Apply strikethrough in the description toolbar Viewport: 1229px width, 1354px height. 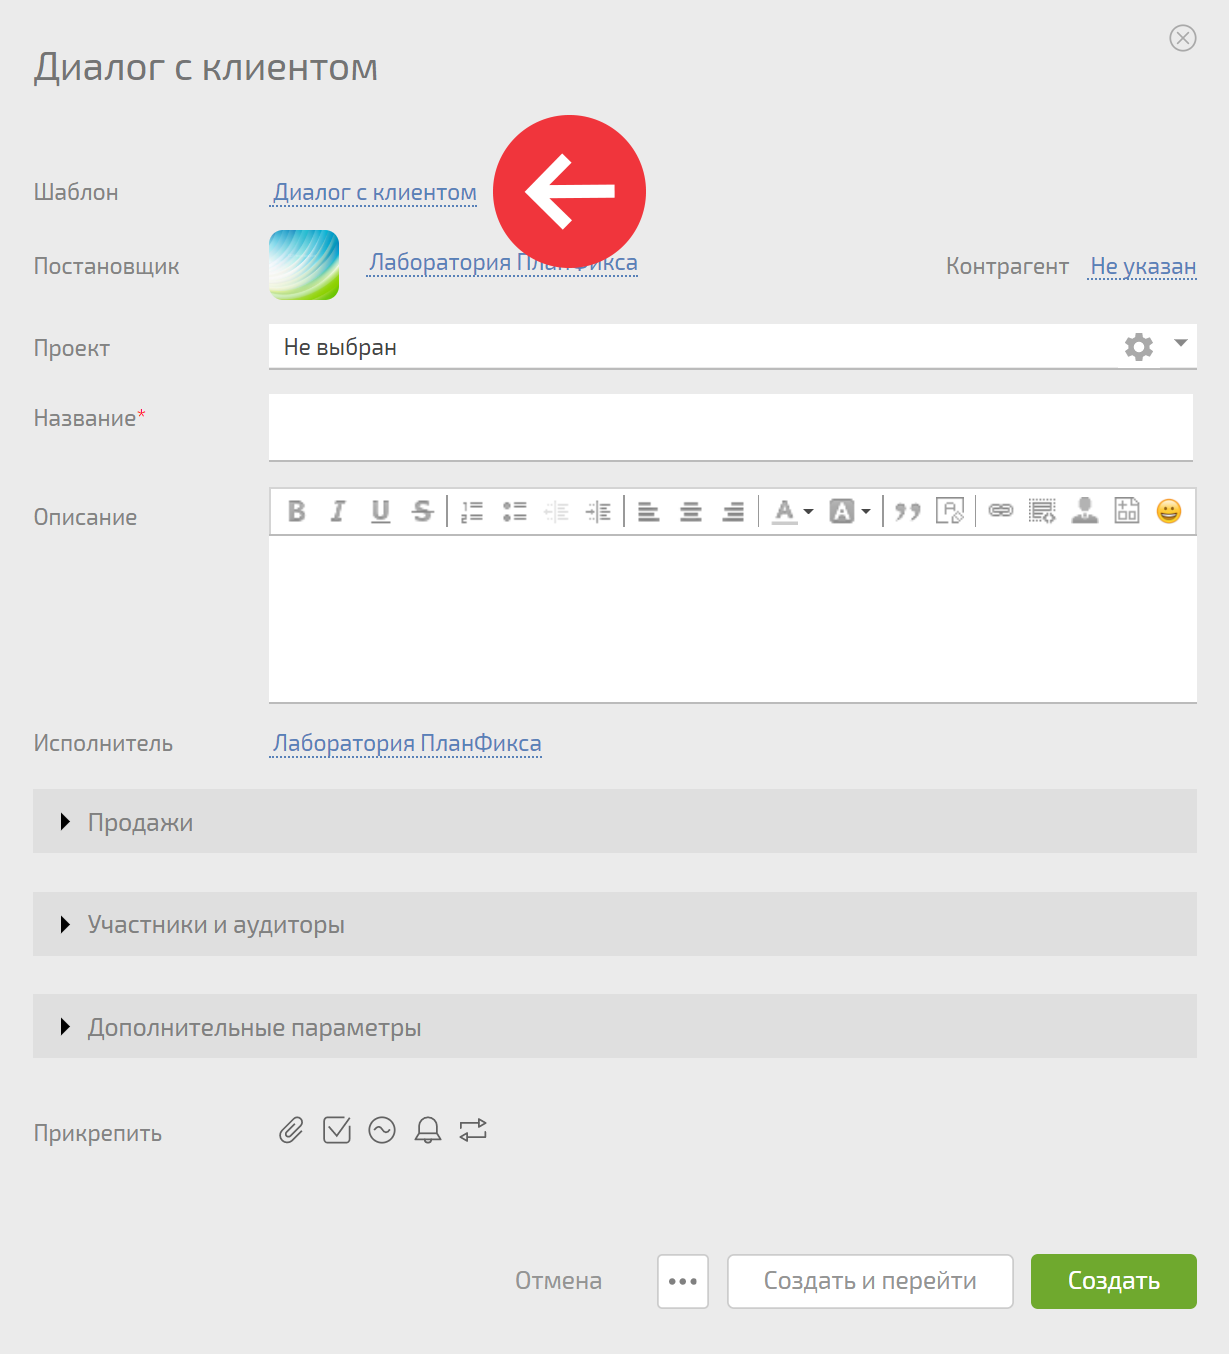[423, 511]
